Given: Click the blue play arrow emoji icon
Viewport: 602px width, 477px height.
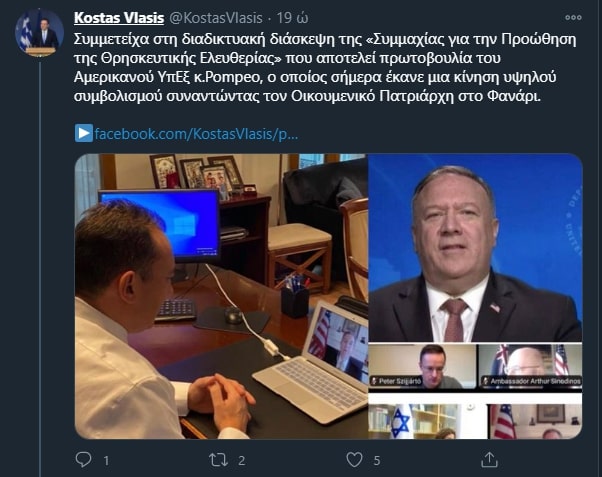Looking at the screenshot, I should pos(84,133).
